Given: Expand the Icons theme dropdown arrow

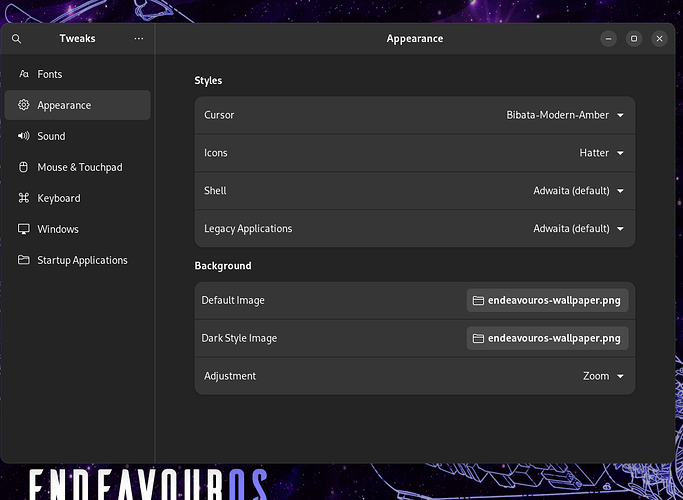Looking at the screenshot, I should pyautogui.click(x=620, y=153).
